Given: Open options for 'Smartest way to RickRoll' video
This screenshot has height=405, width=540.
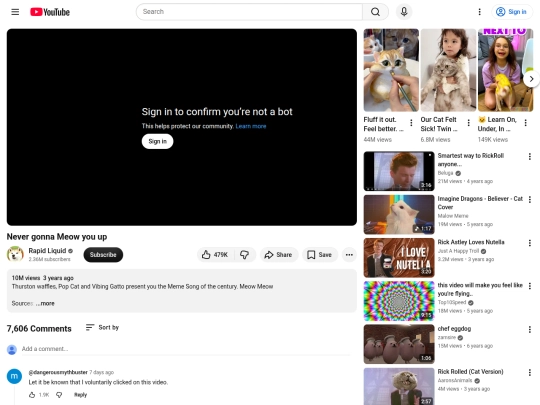Looking at the screenshot, I should click(x=530, y=157).
